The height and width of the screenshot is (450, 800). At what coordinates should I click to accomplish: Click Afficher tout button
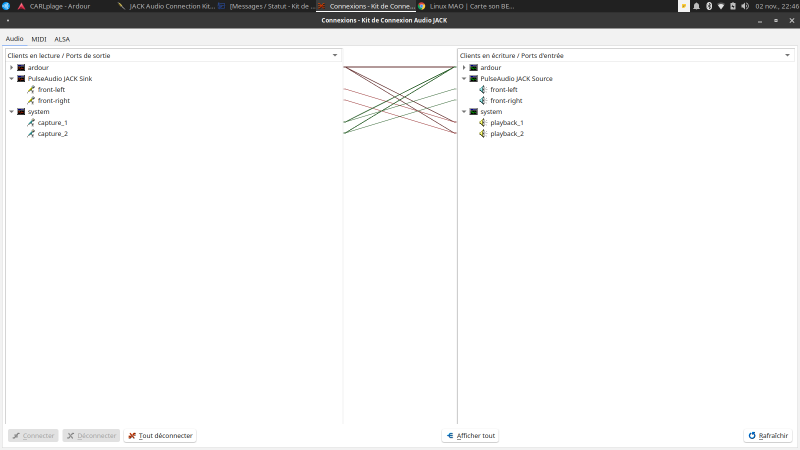[470, 436]
